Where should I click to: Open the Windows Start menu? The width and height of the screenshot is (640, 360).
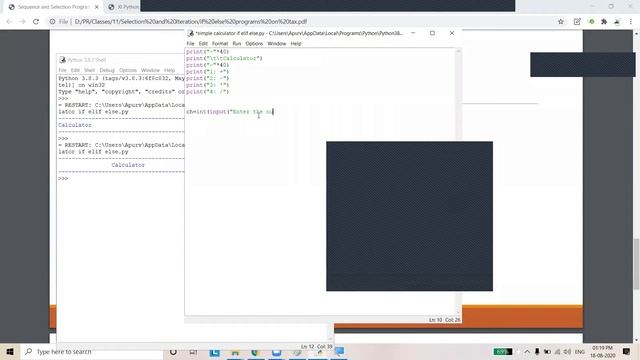point(10,351)
